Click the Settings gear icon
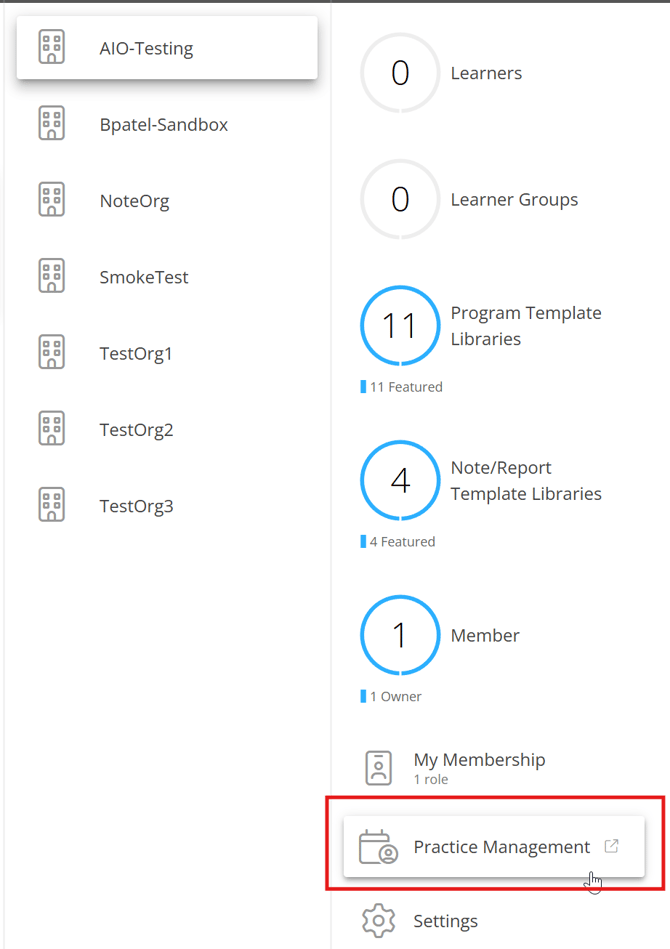670x949 pixels. pyautogui.click(x=379, y=921)
